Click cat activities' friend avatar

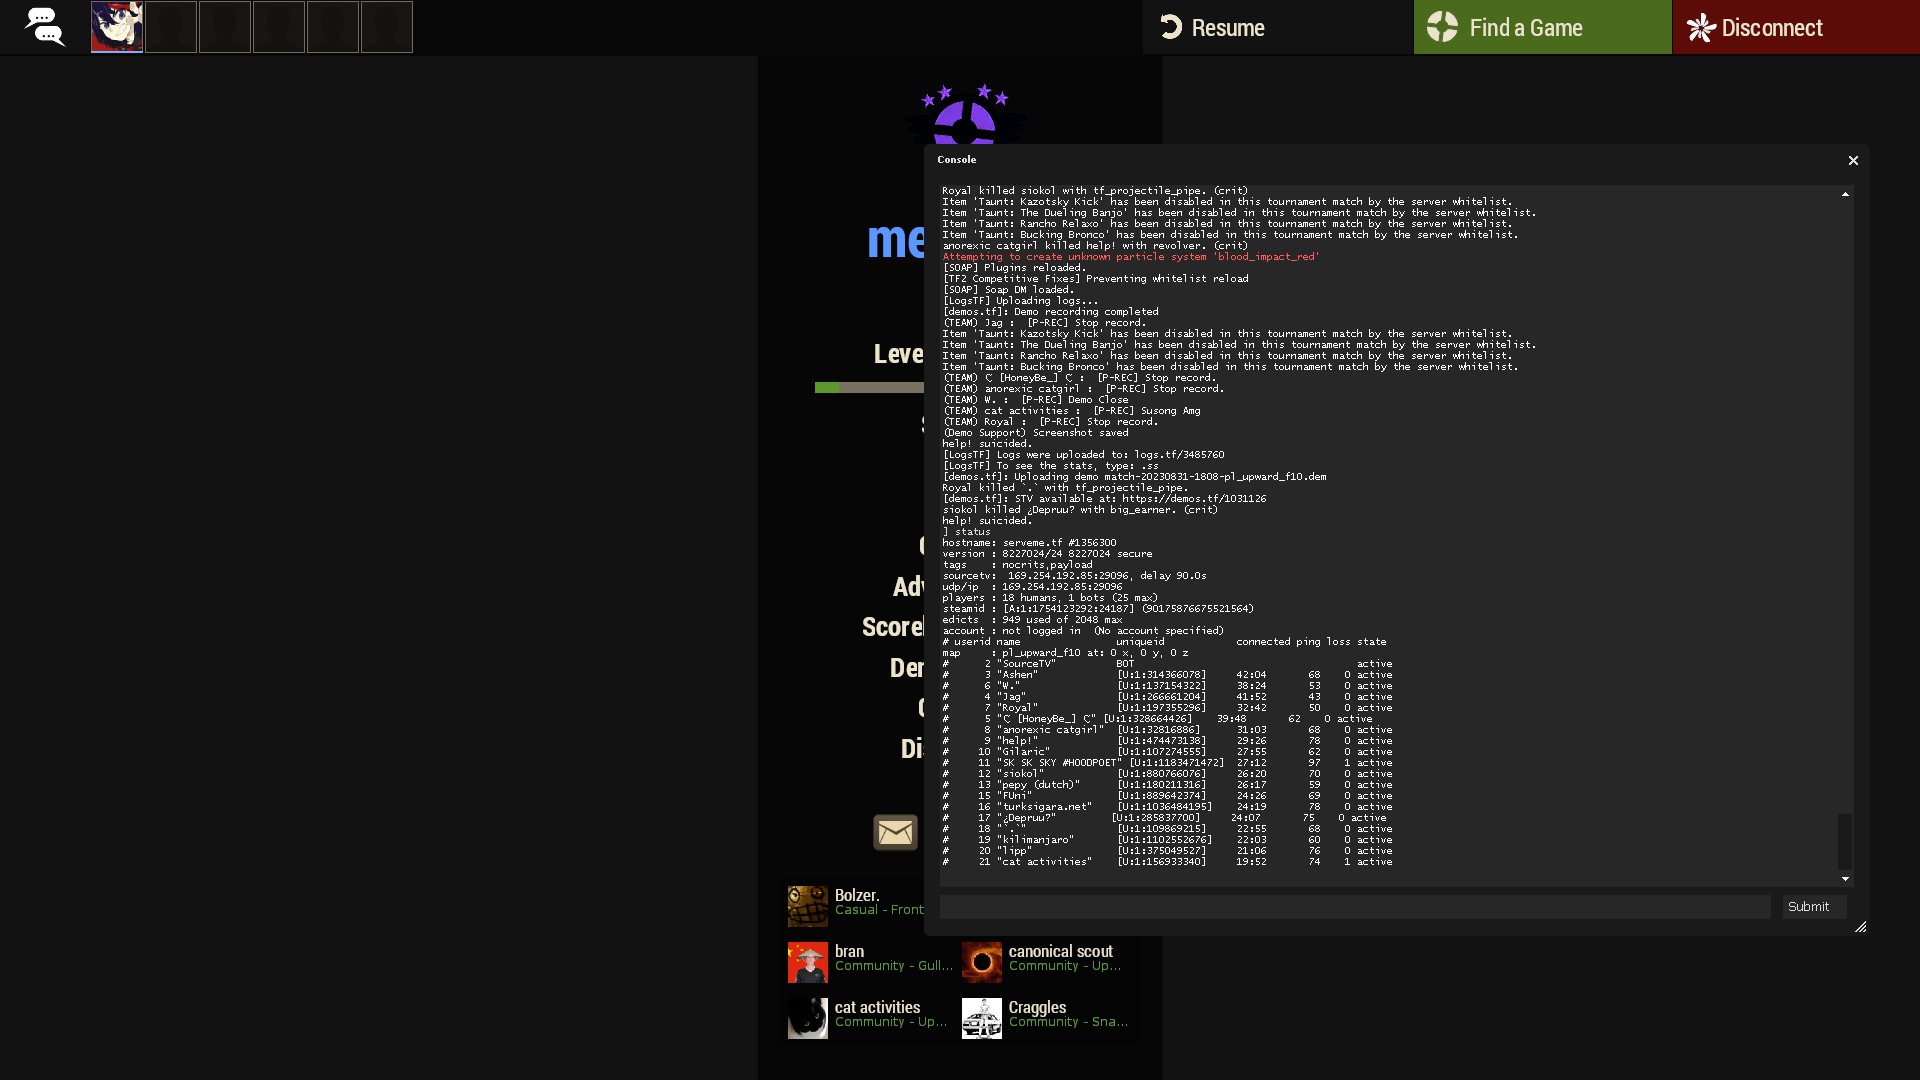807,1018
